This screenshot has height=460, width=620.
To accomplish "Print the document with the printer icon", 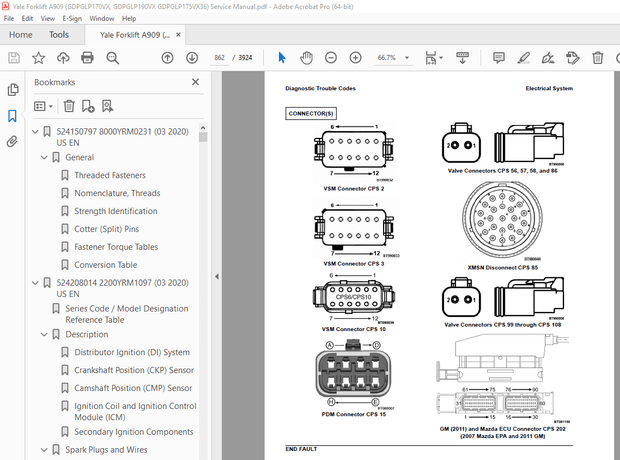I will pos(87,58).
